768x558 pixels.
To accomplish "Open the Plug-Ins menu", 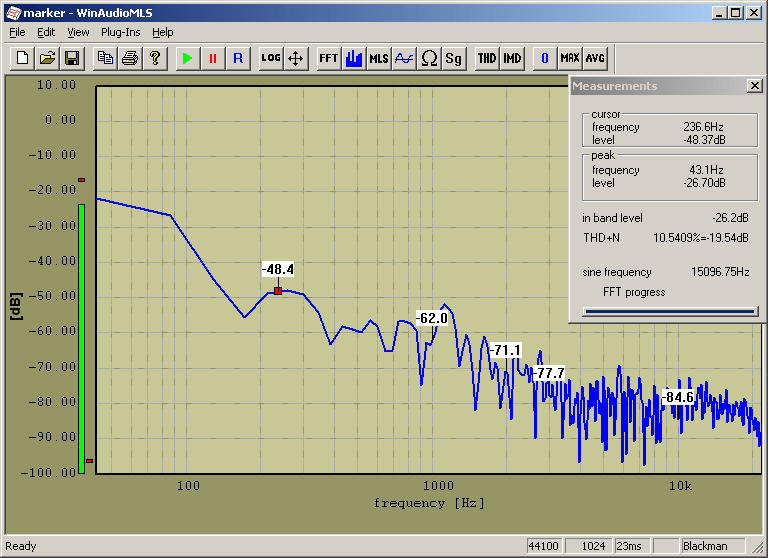I will pyautogui.click(x=120, y=32).
